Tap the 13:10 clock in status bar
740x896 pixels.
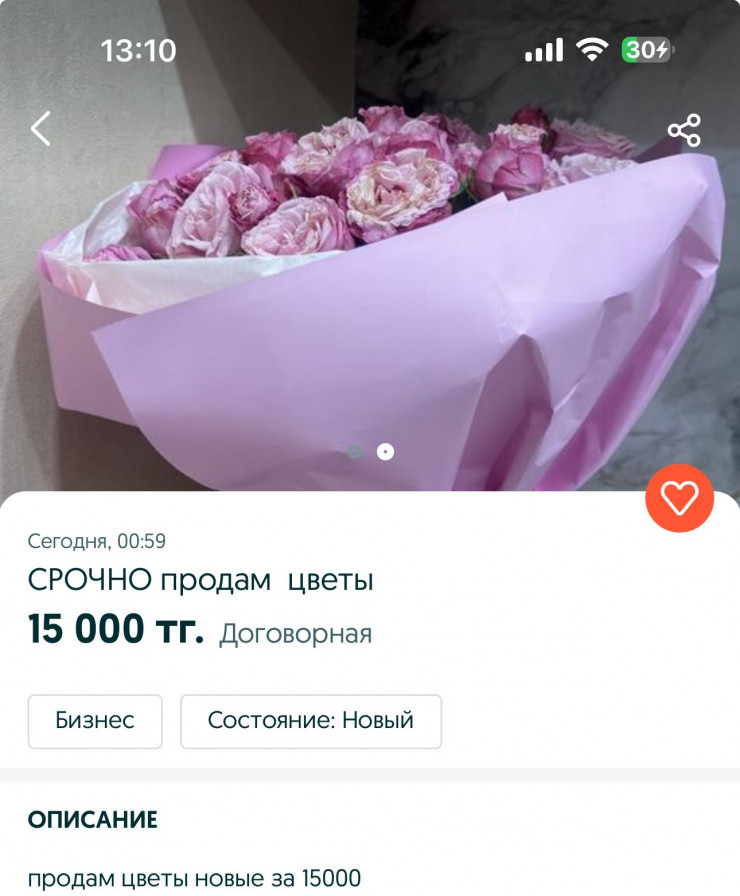point(139,50)
